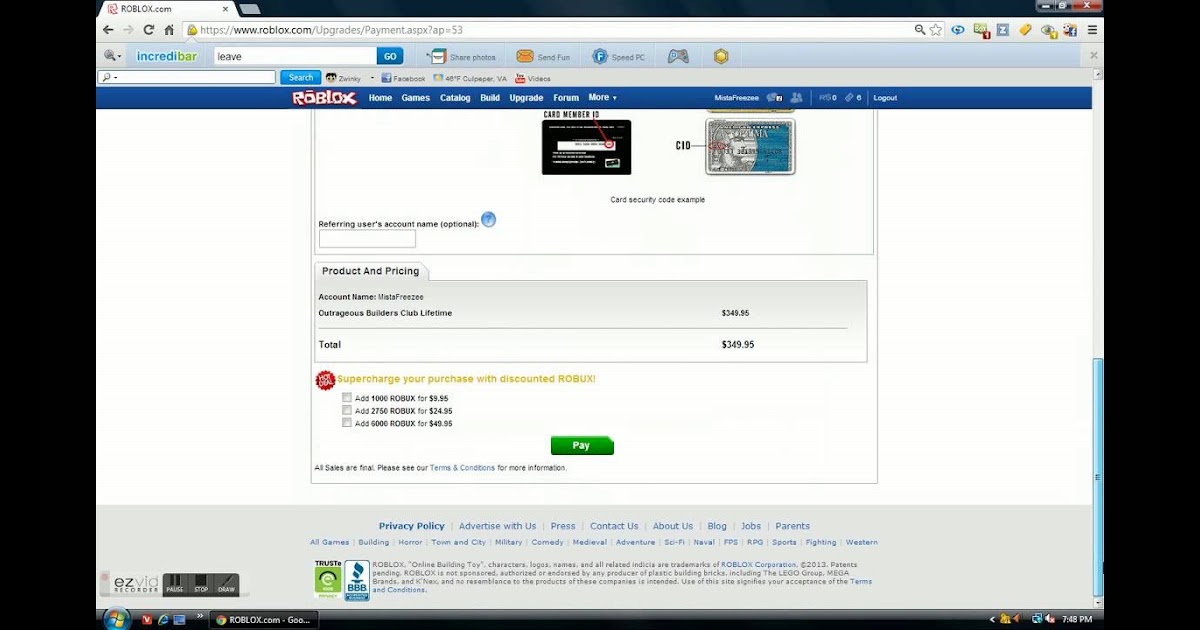Image resolution: width=1200 pixels, height=630 pixels.
Task: Click the ezvid Draw button
Action: point(227,584)
